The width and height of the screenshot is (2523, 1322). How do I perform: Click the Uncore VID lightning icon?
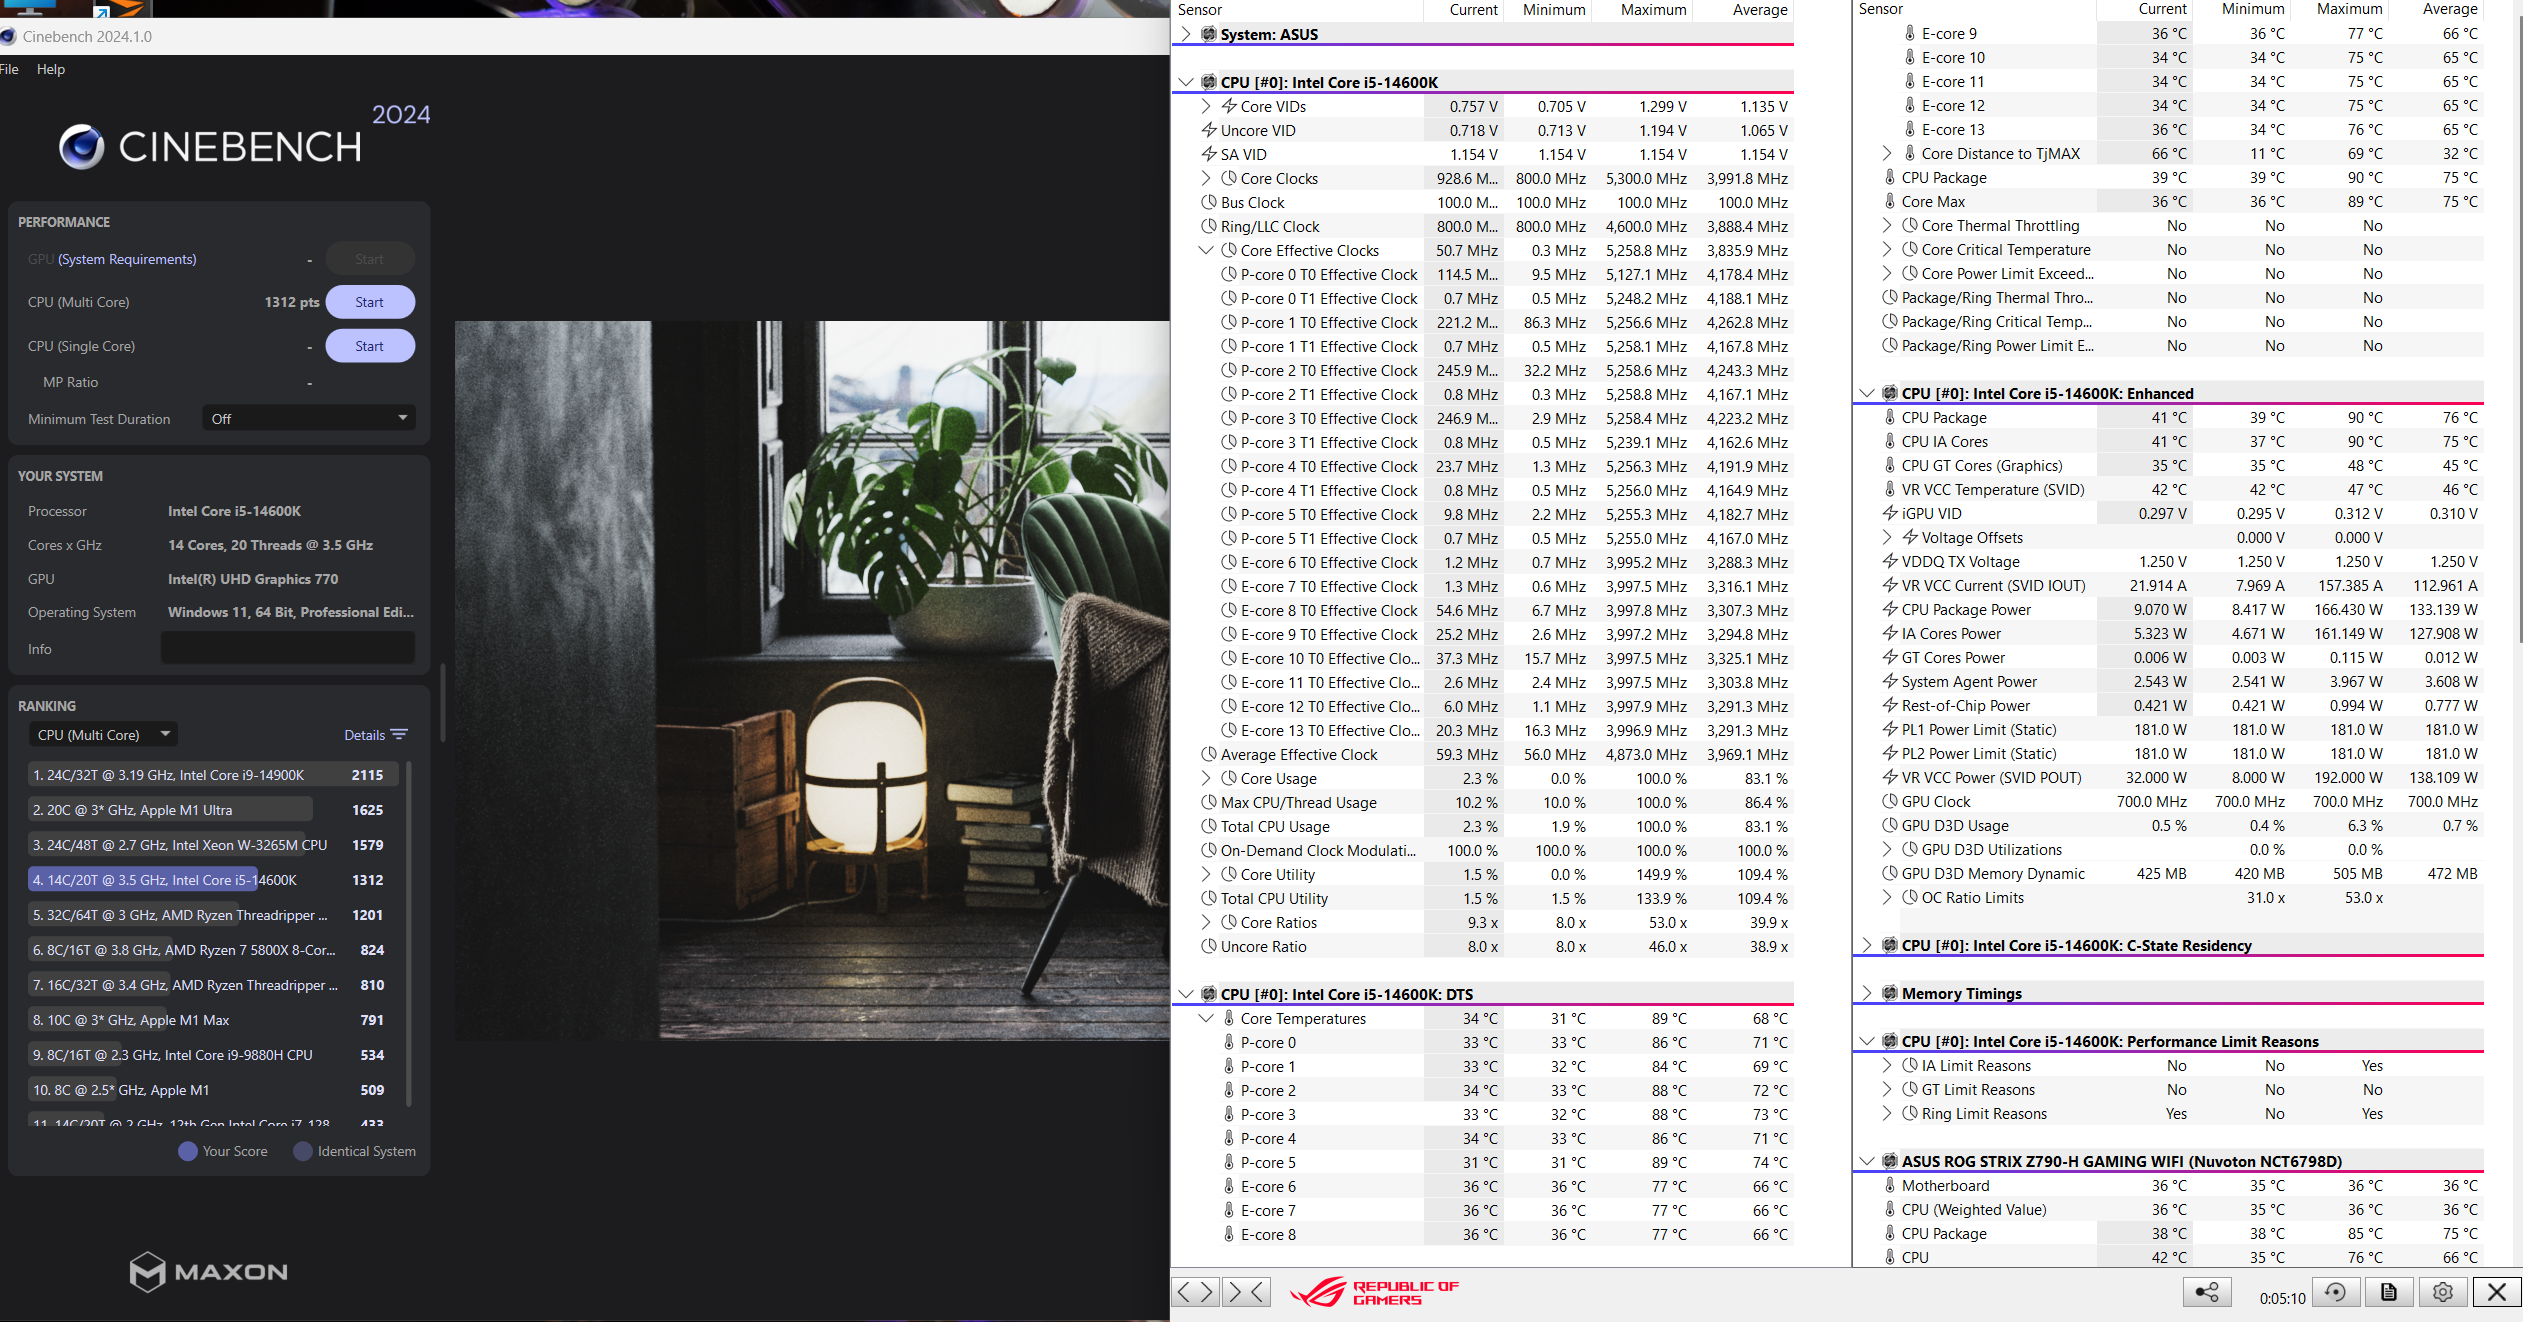point(1209,130)
